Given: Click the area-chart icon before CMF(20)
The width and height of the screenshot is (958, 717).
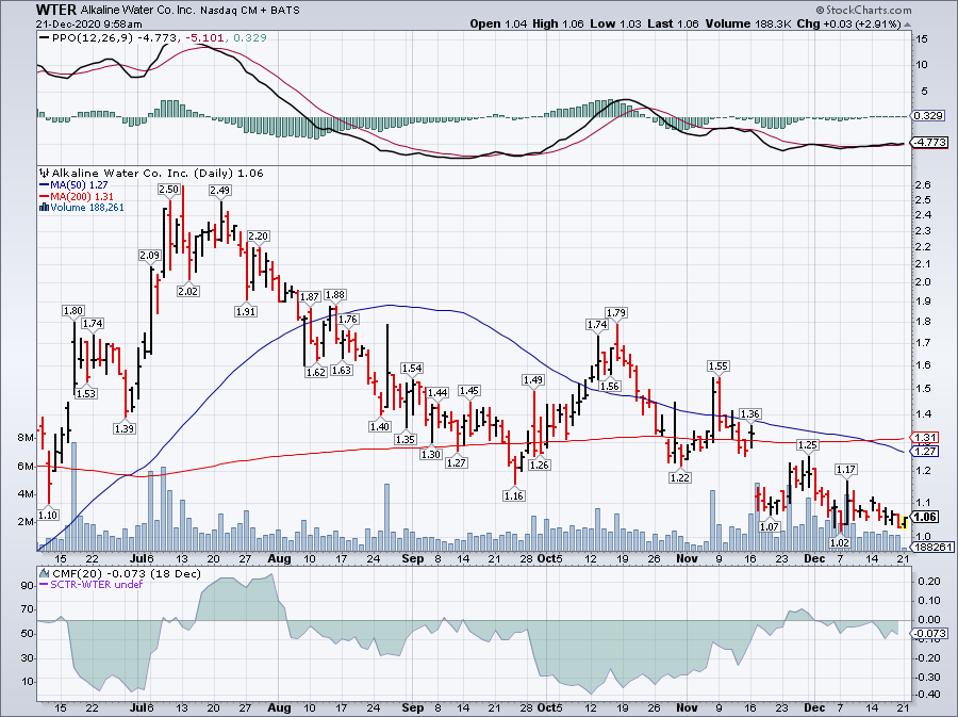Looking at the screenshot, I should click(44, 573).
